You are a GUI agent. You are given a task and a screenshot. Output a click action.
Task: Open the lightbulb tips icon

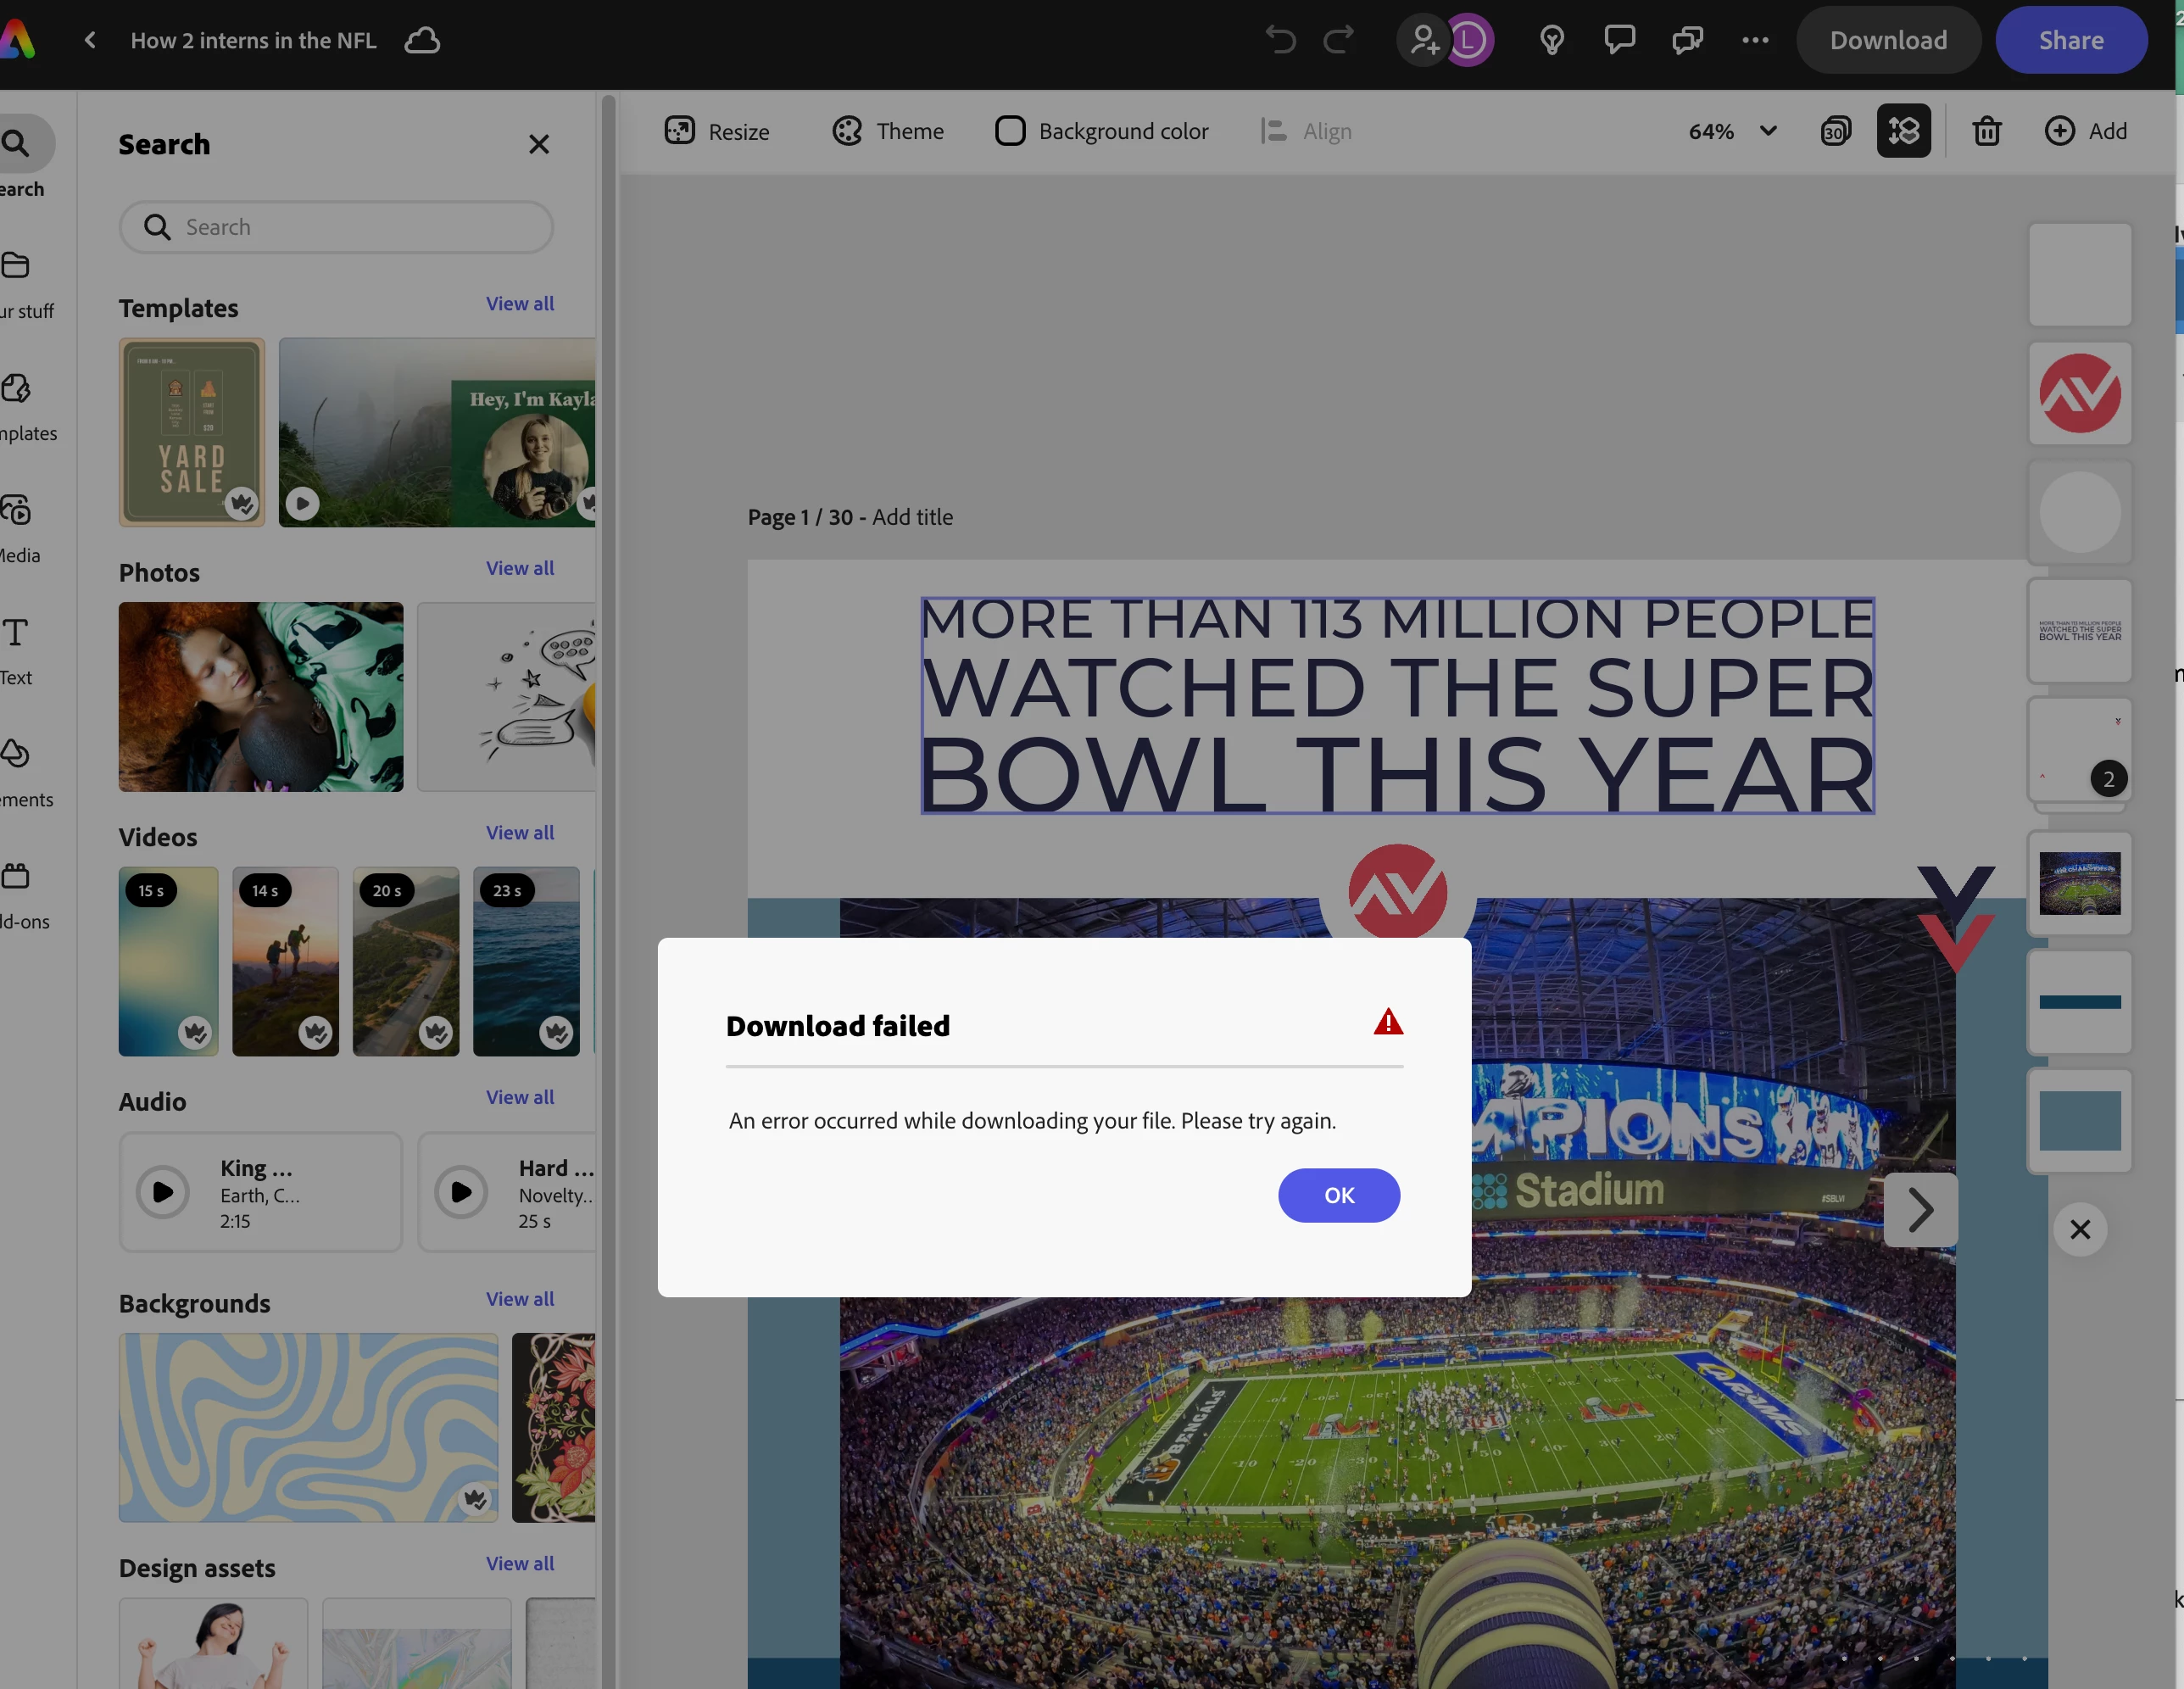[1551, 40]
